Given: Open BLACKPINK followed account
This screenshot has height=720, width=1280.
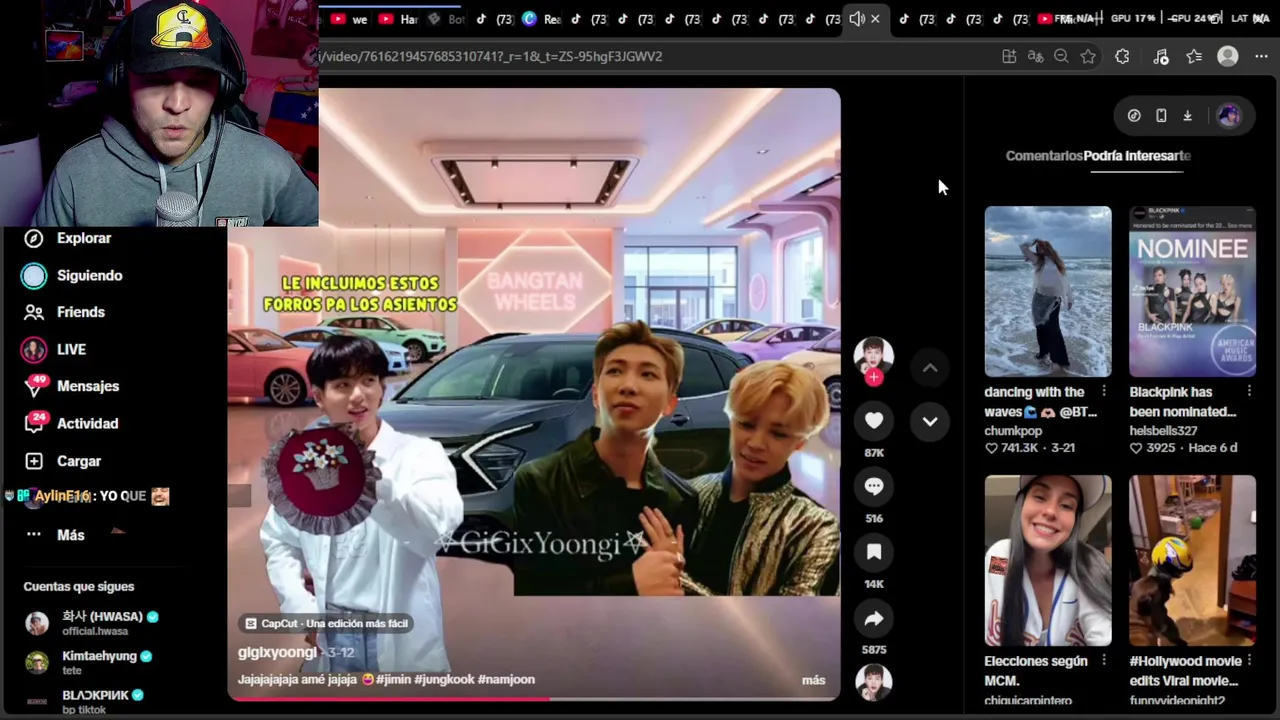Looking at the screenshot, I should click(x=84, y=701).
